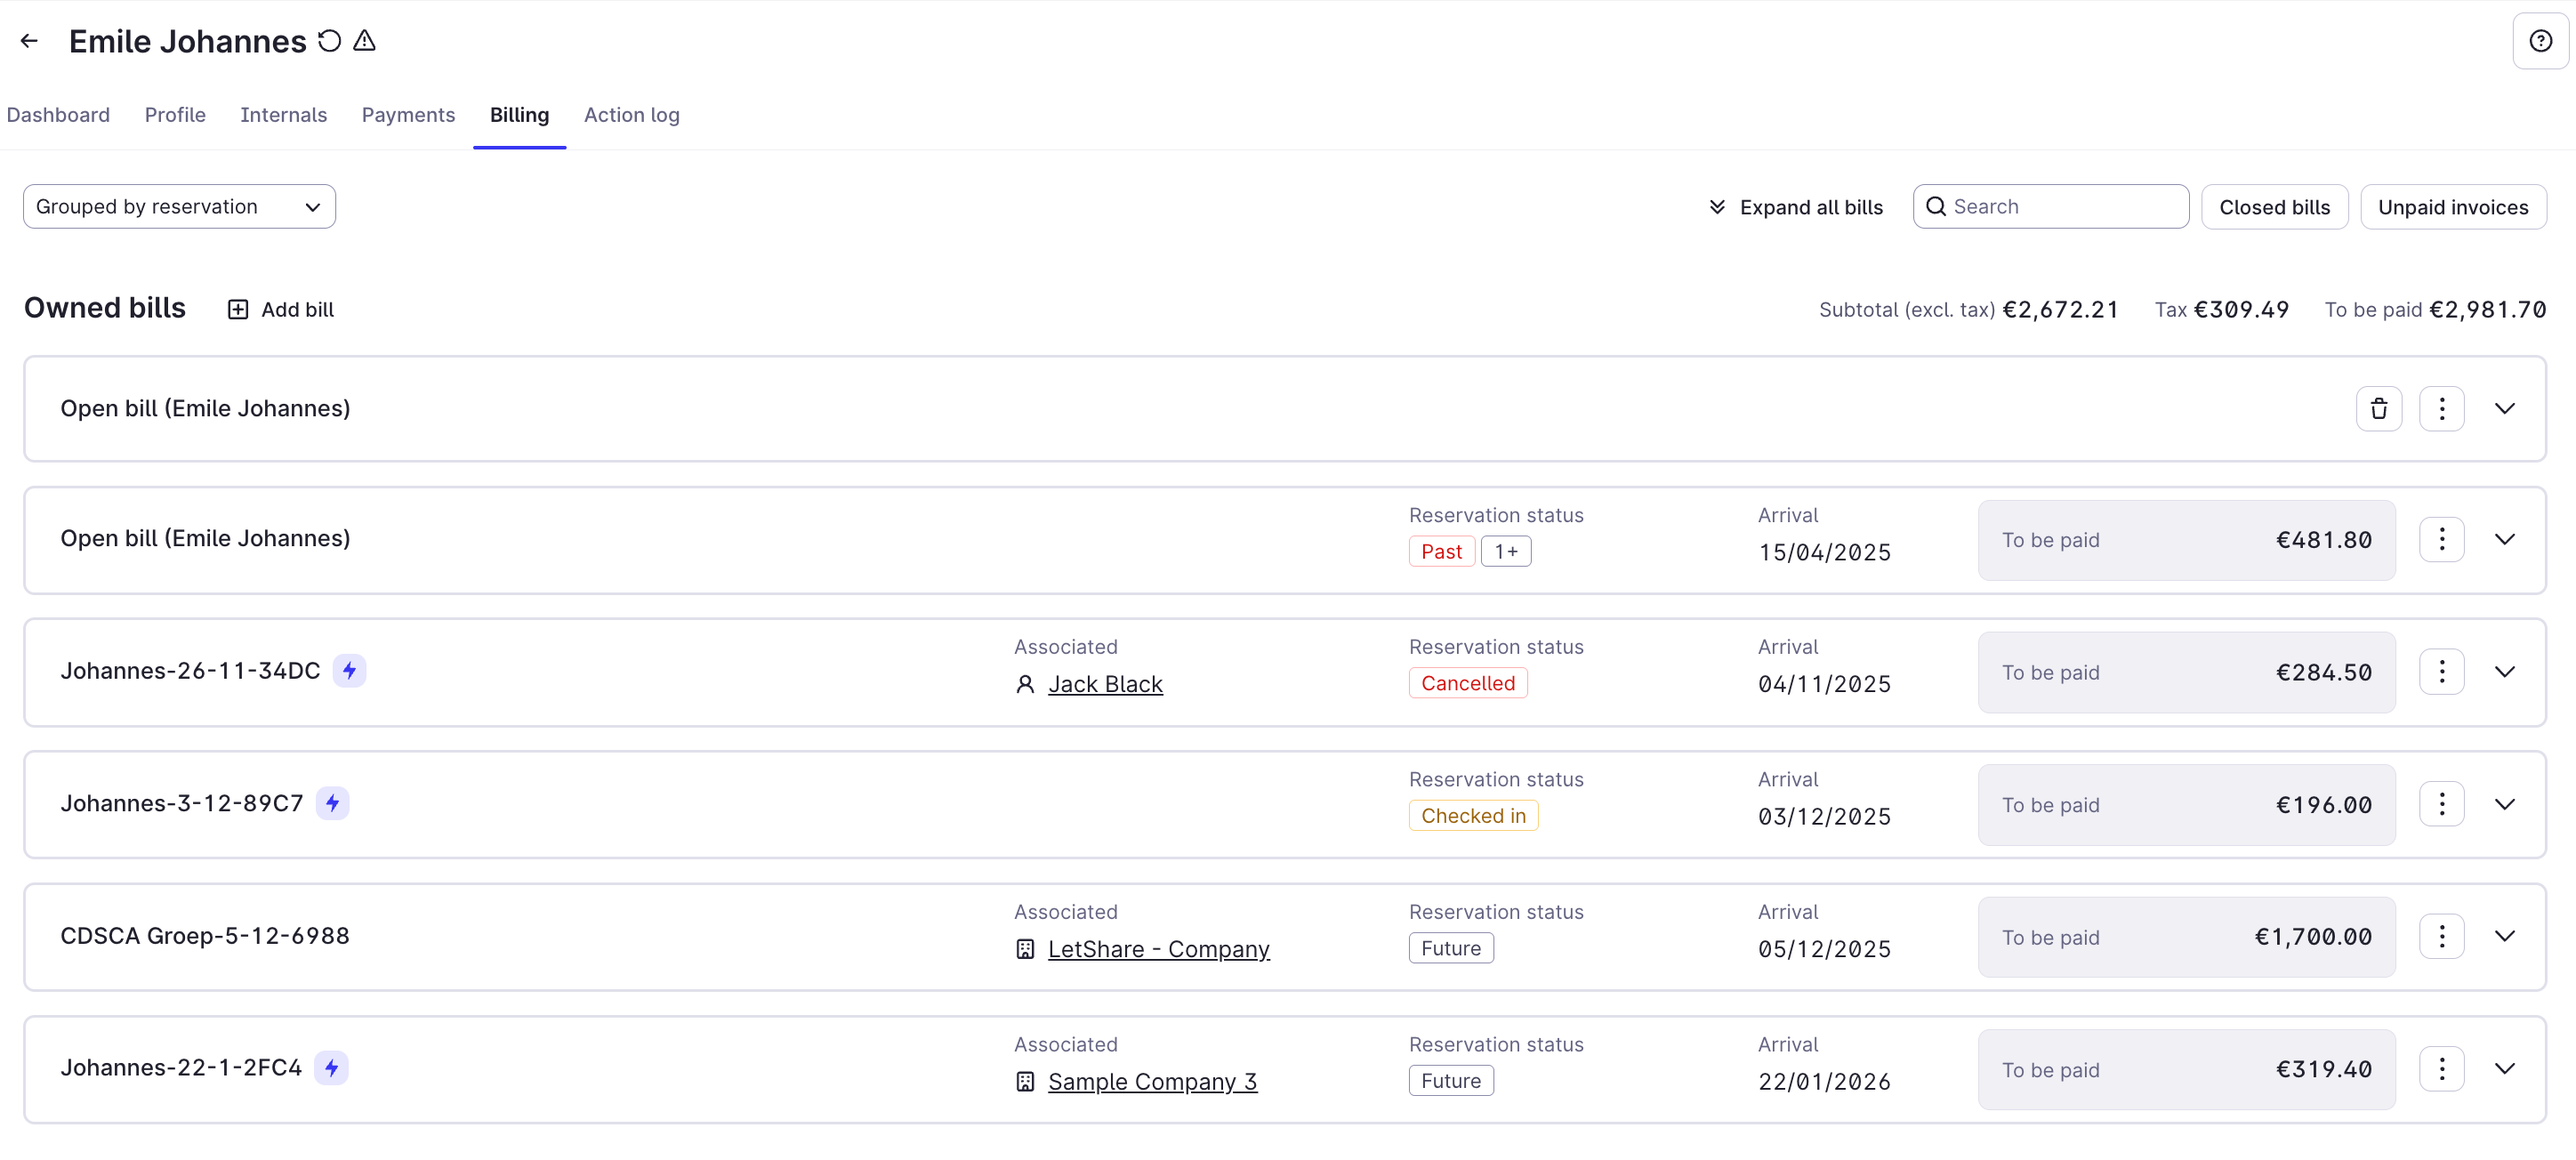Open three-dot menu for CDSCA Groep bill

(2441, 936)
